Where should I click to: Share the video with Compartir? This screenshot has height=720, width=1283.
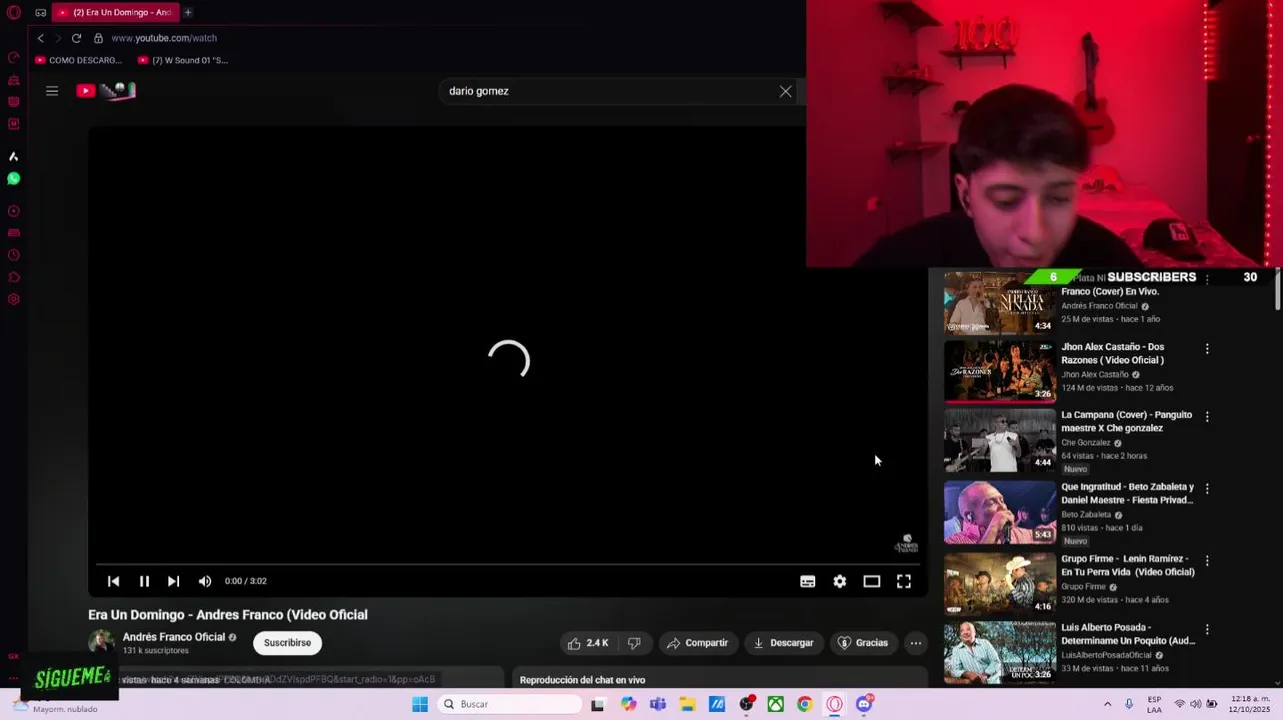point(697,643)
